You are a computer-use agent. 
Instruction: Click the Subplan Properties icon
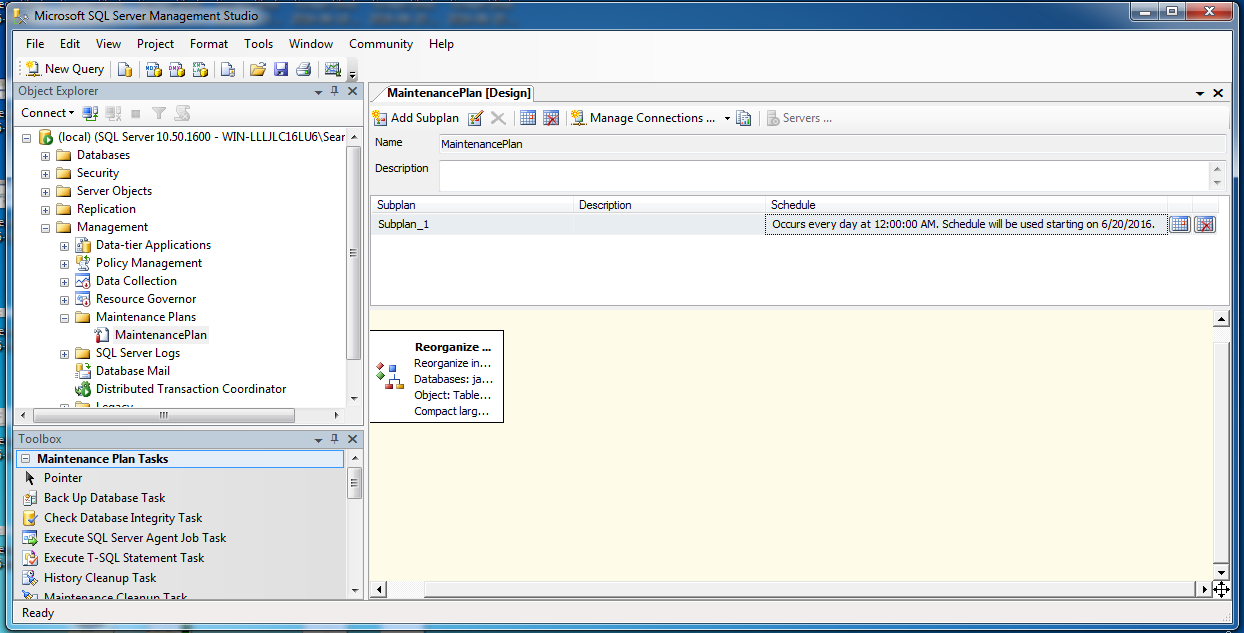click(476, 118)
